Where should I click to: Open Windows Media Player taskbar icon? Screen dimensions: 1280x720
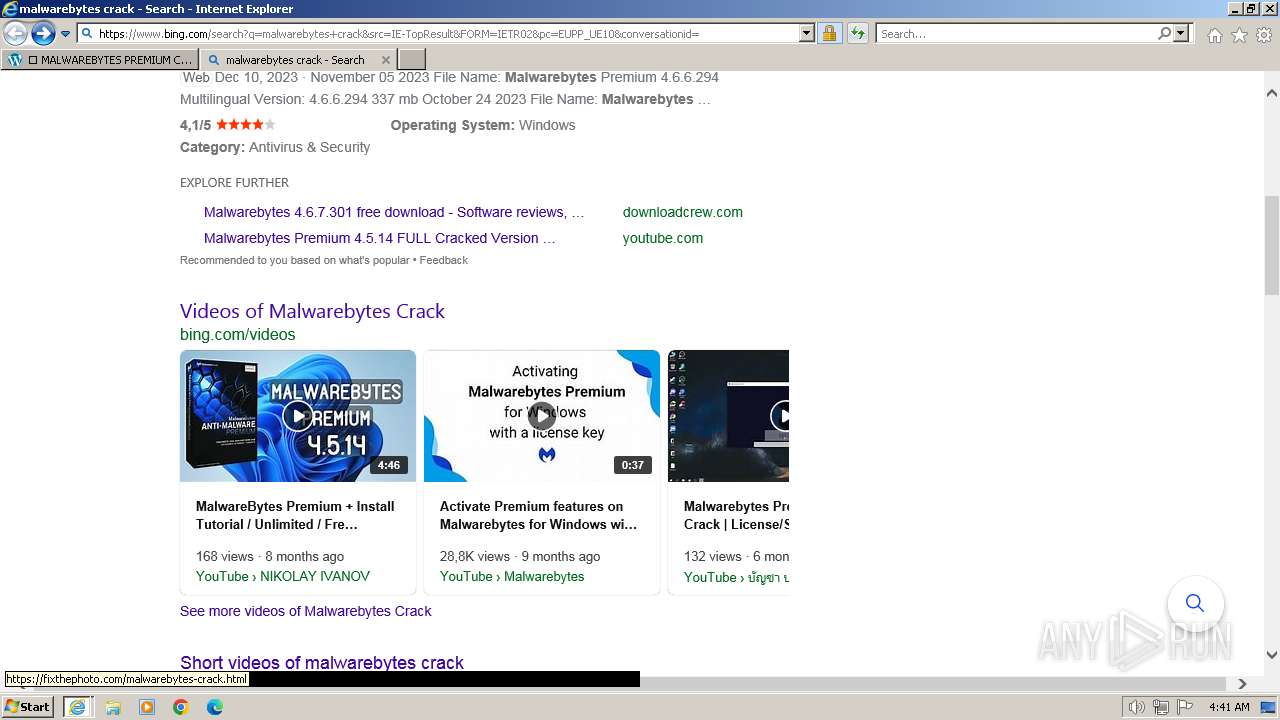[147, 707]
